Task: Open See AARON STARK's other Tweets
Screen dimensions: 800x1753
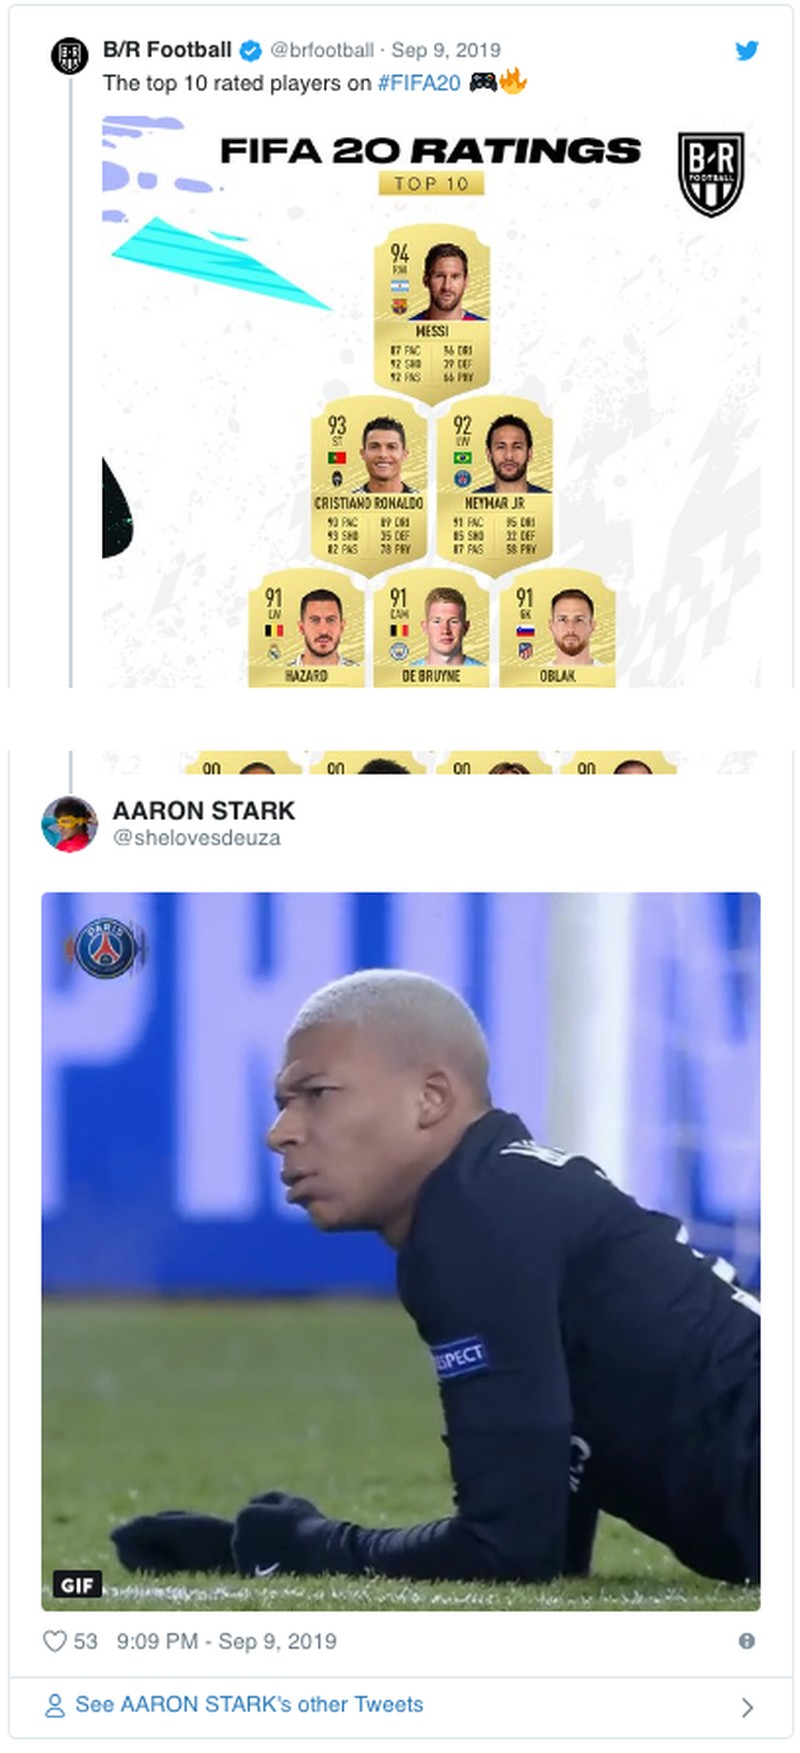Action: point(249,1705)
